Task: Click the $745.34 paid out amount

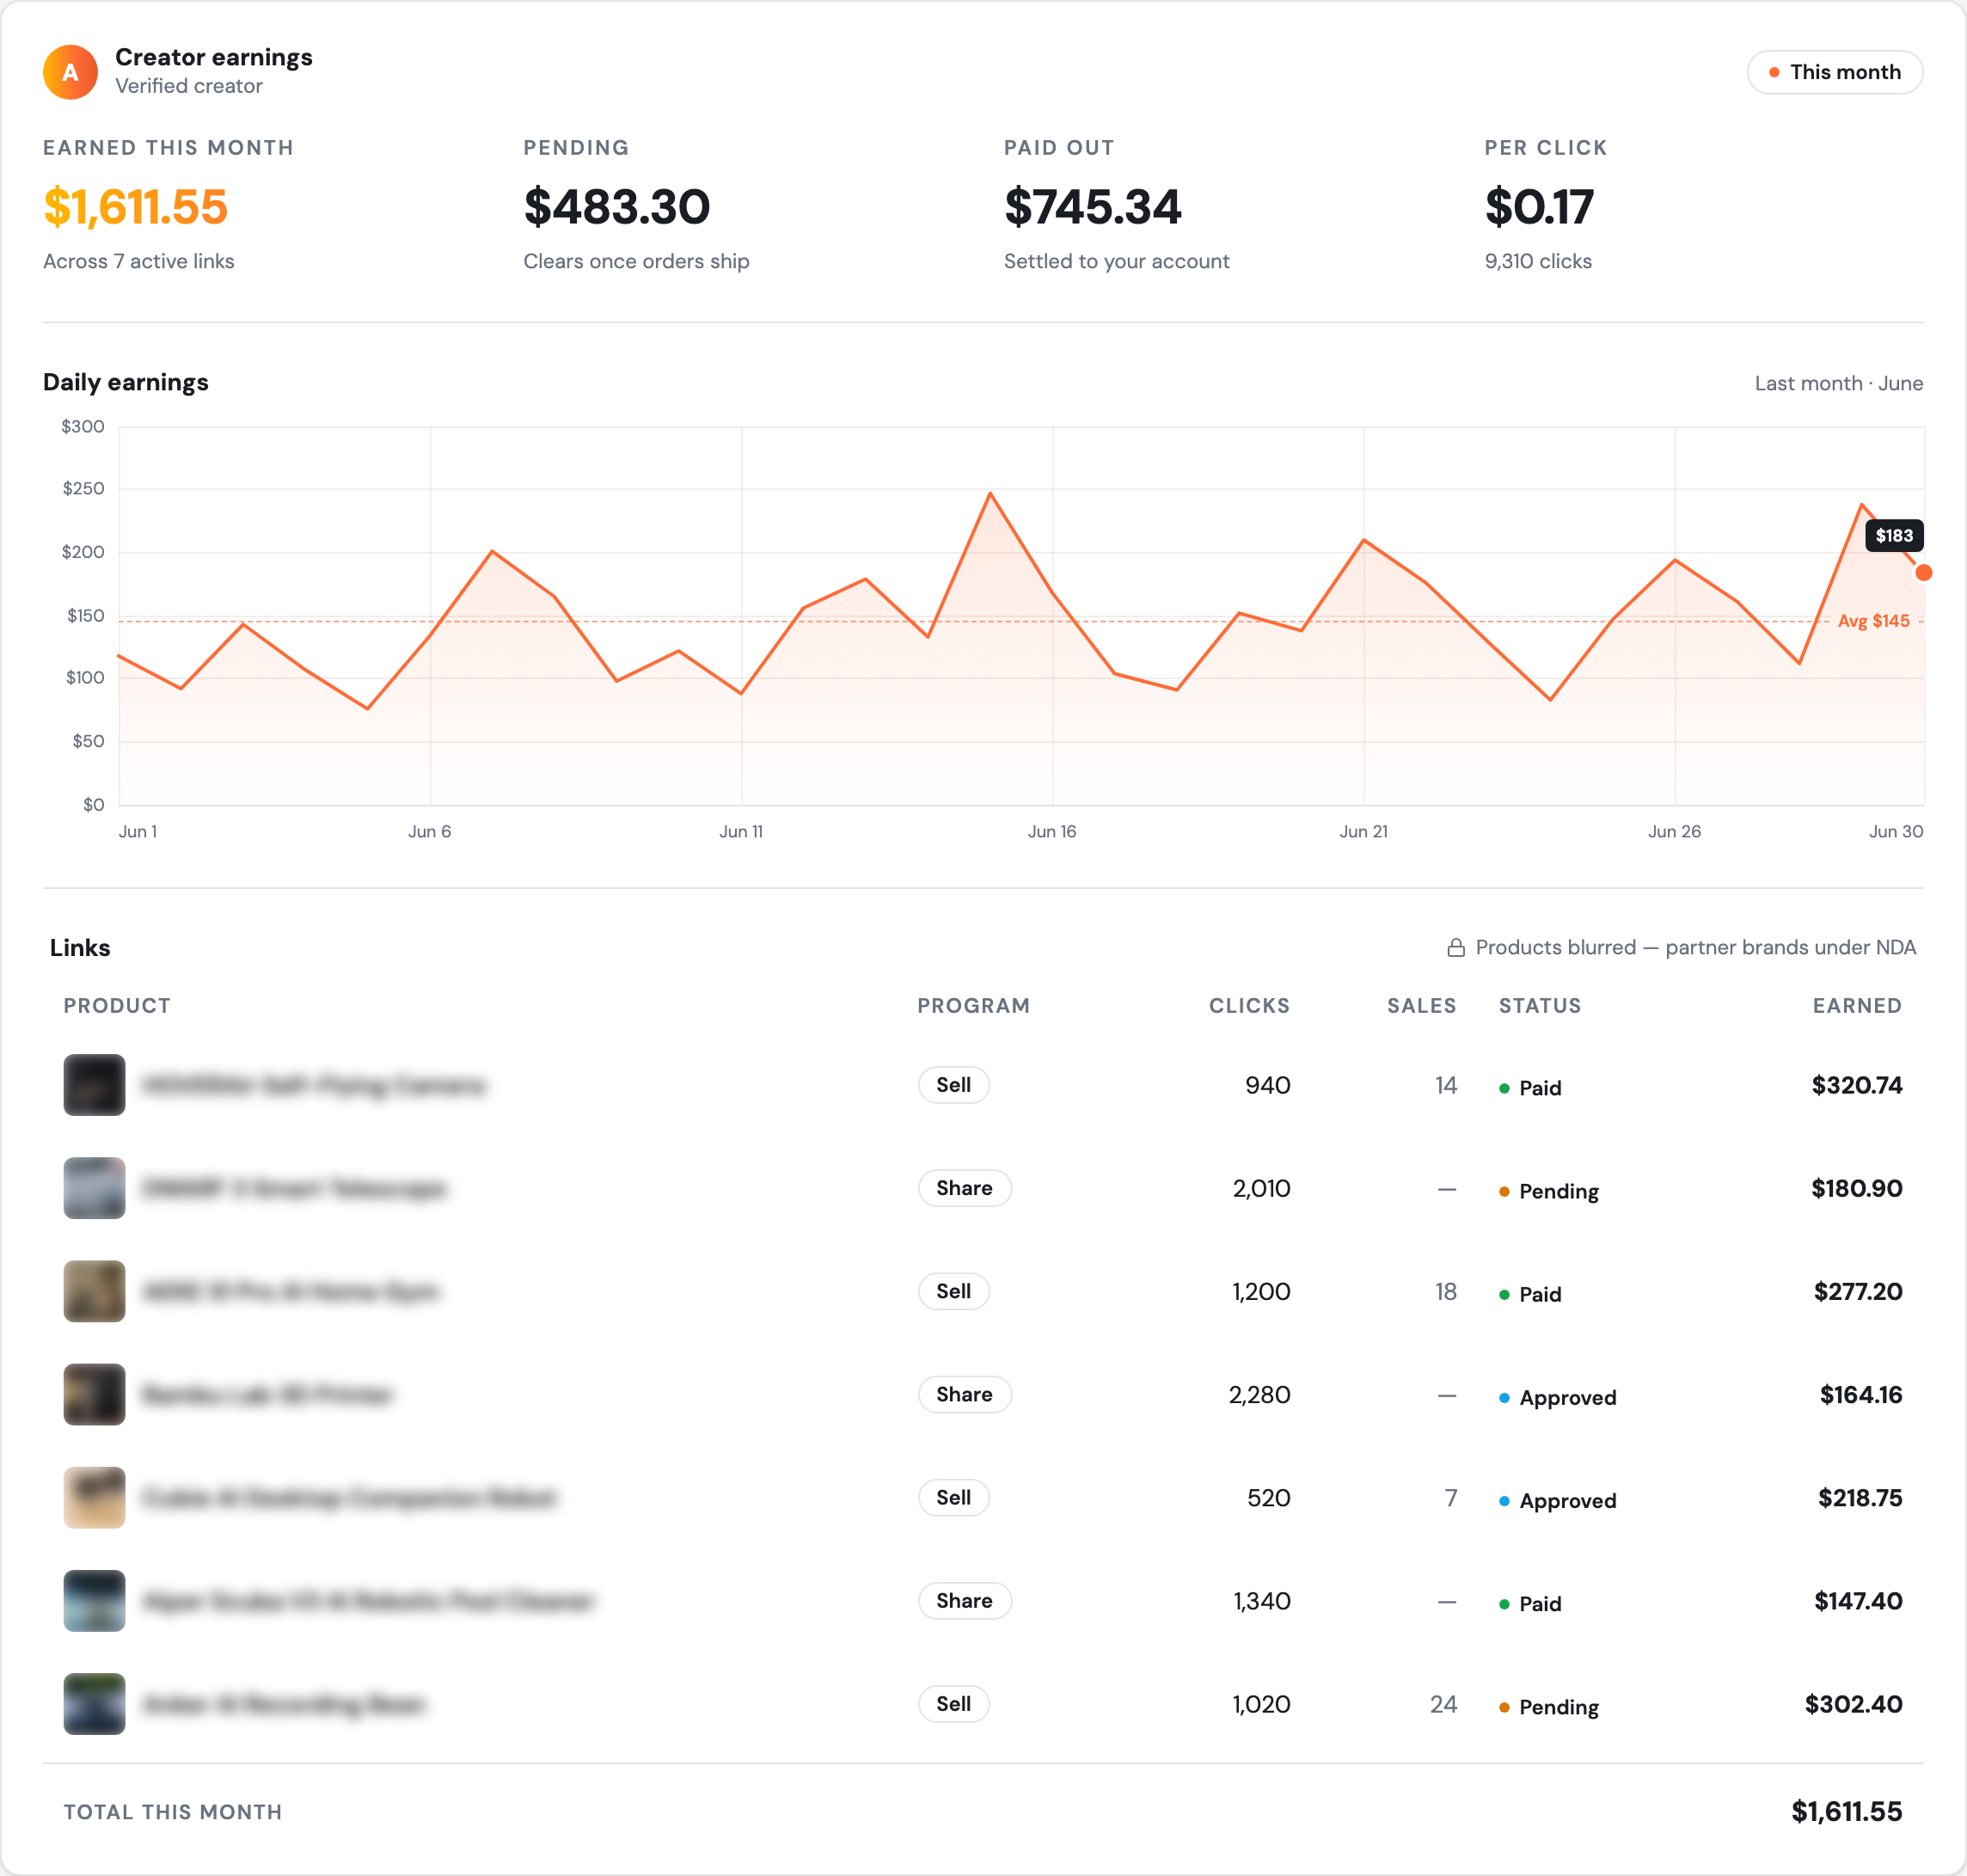Action: (1093, 207)
